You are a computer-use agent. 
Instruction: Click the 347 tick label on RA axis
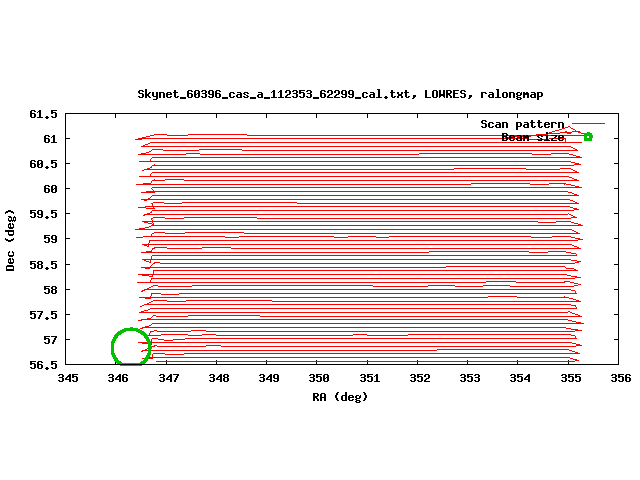click(169, 378)
